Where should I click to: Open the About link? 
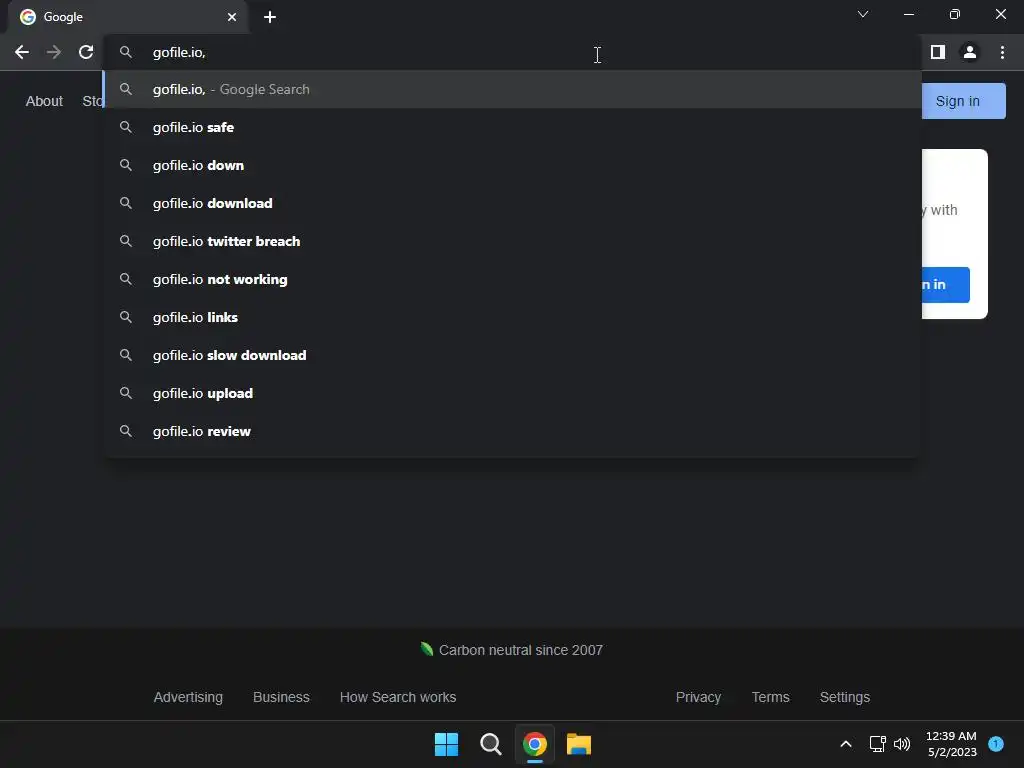pyautogui.click(x=44, y=101)
